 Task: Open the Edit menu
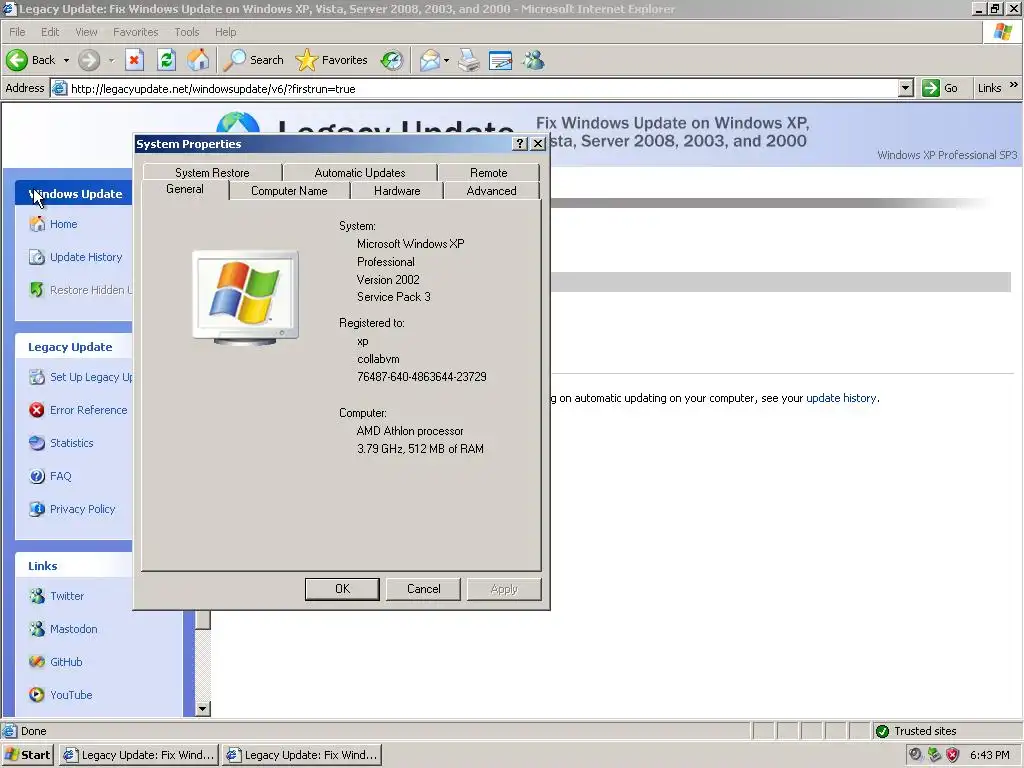tap(50, 32)
